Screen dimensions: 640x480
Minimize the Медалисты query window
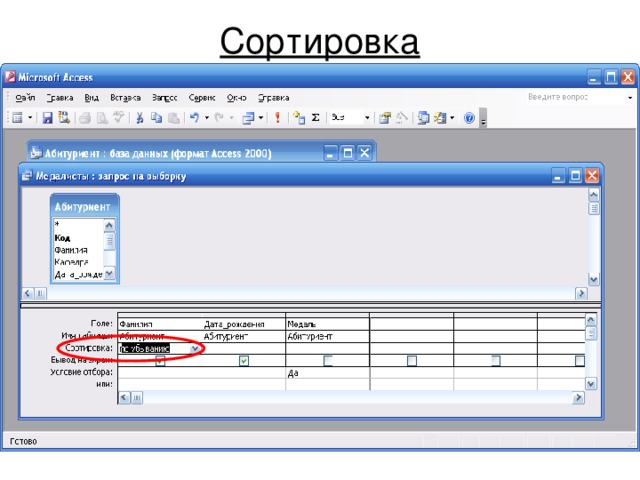558,176
